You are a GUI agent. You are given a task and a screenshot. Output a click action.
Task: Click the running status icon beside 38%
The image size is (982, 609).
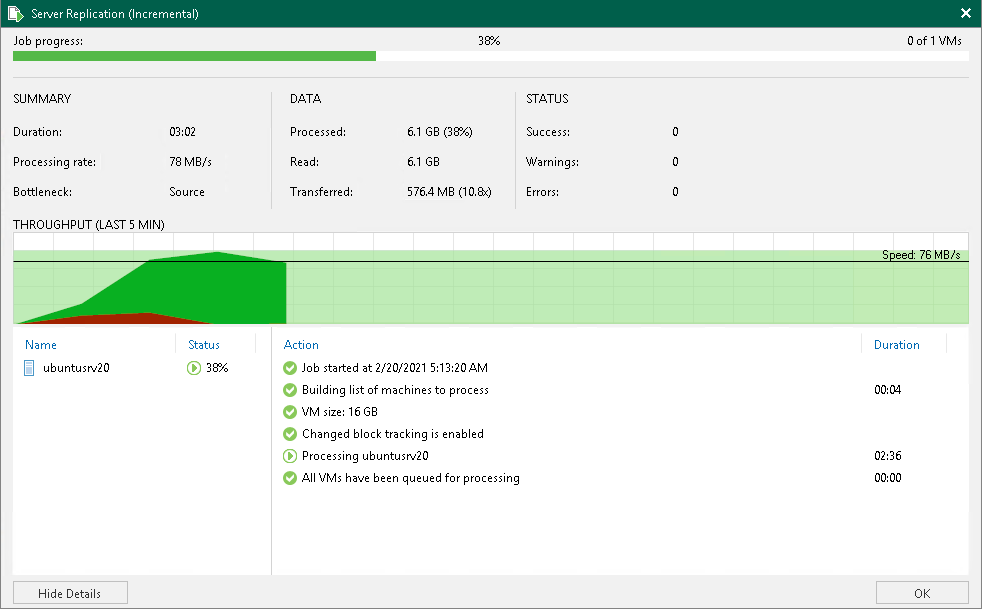tap(194, 368)
